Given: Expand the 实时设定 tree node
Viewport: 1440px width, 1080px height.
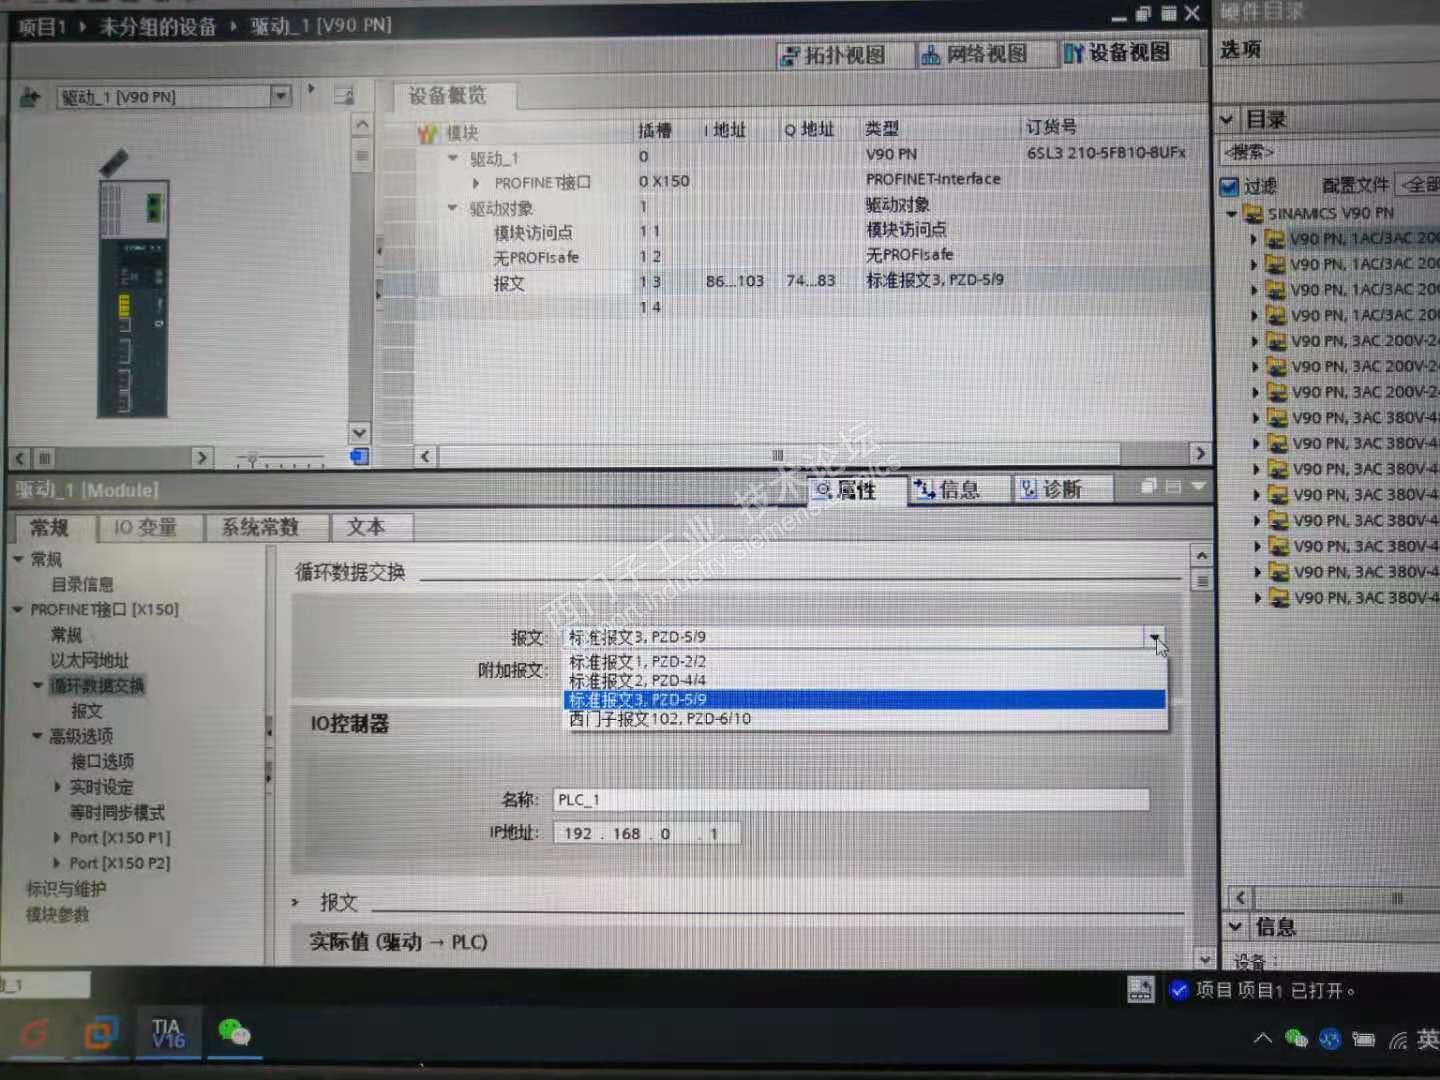Looking at the screenshot, I should tap(57, 786).
